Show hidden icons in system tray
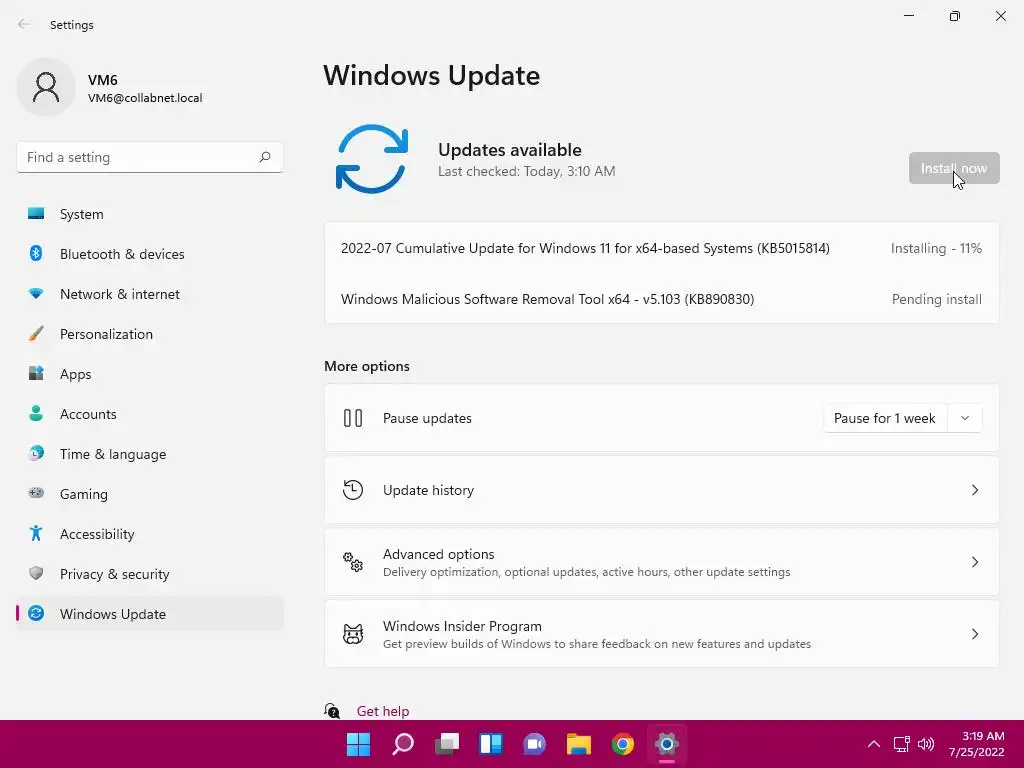 point(874,744)
